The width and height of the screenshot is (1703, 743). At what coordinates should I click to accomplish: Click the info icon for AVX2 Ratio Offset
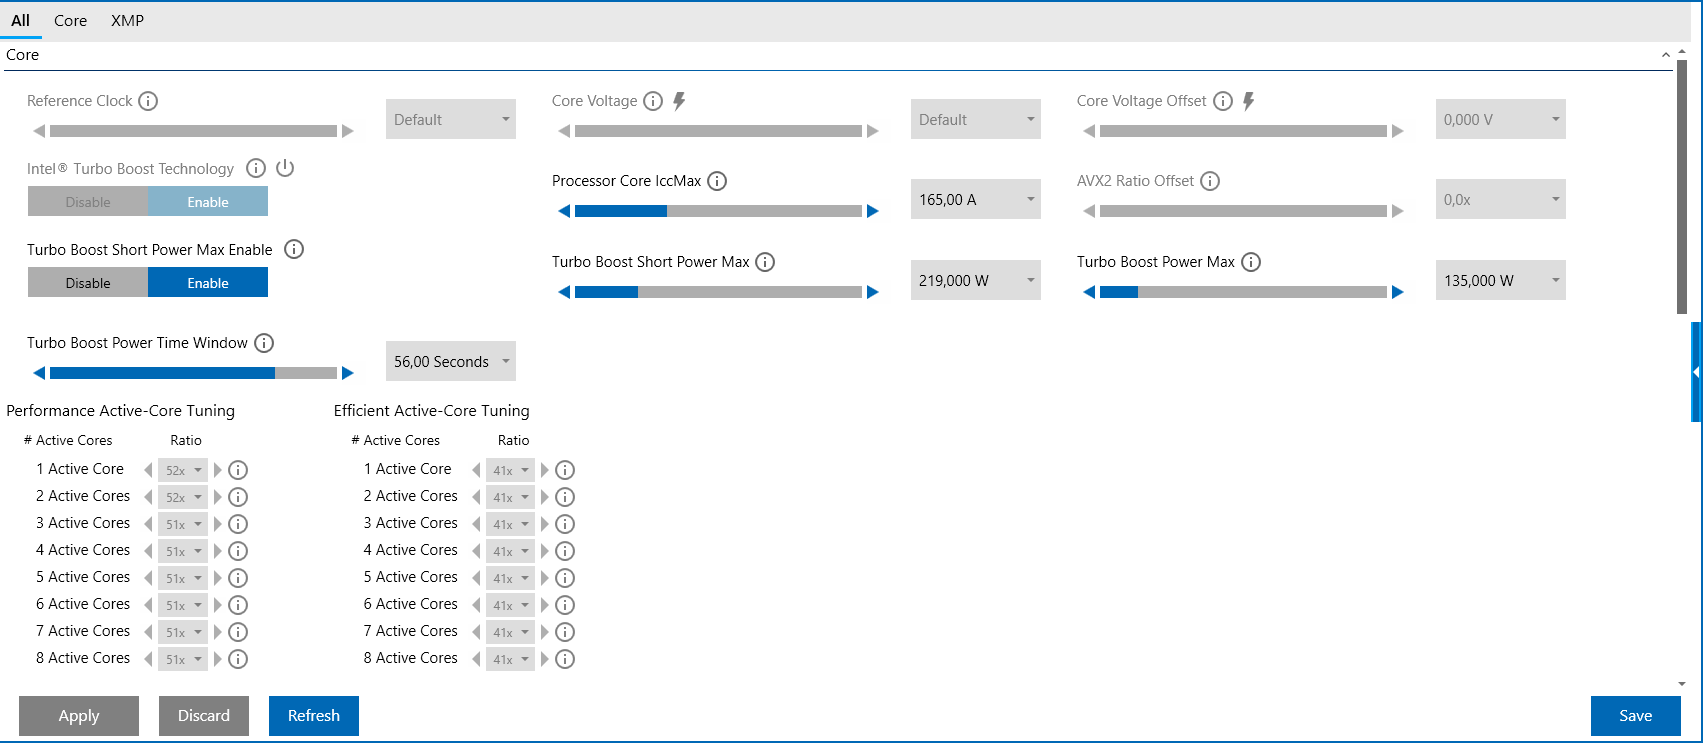(x=1210, y=181)
